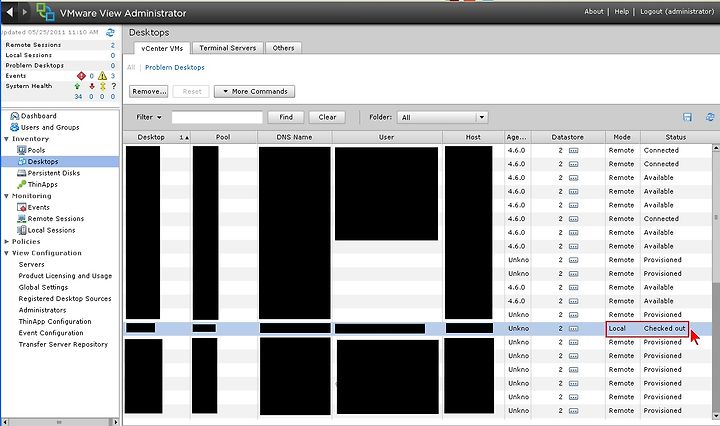Viewport: 720px width, 426px height.
Task: Open Registered Desktop Sources
Action: [x=65, y=299]
